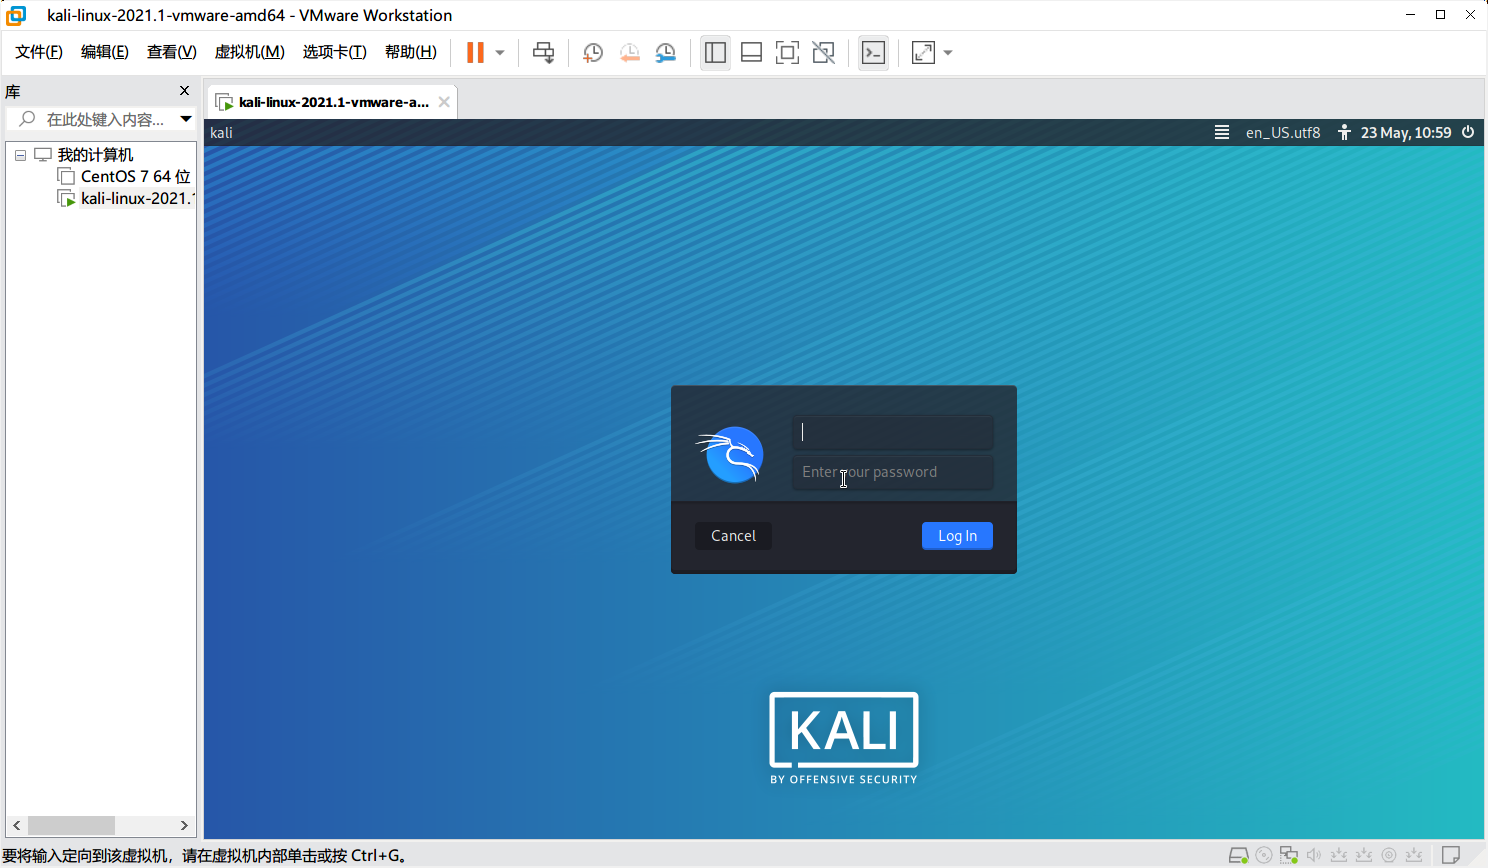Collapse the 我的计算机 tree node
This screenshot has width=1488, height=868.
[20, 155]
